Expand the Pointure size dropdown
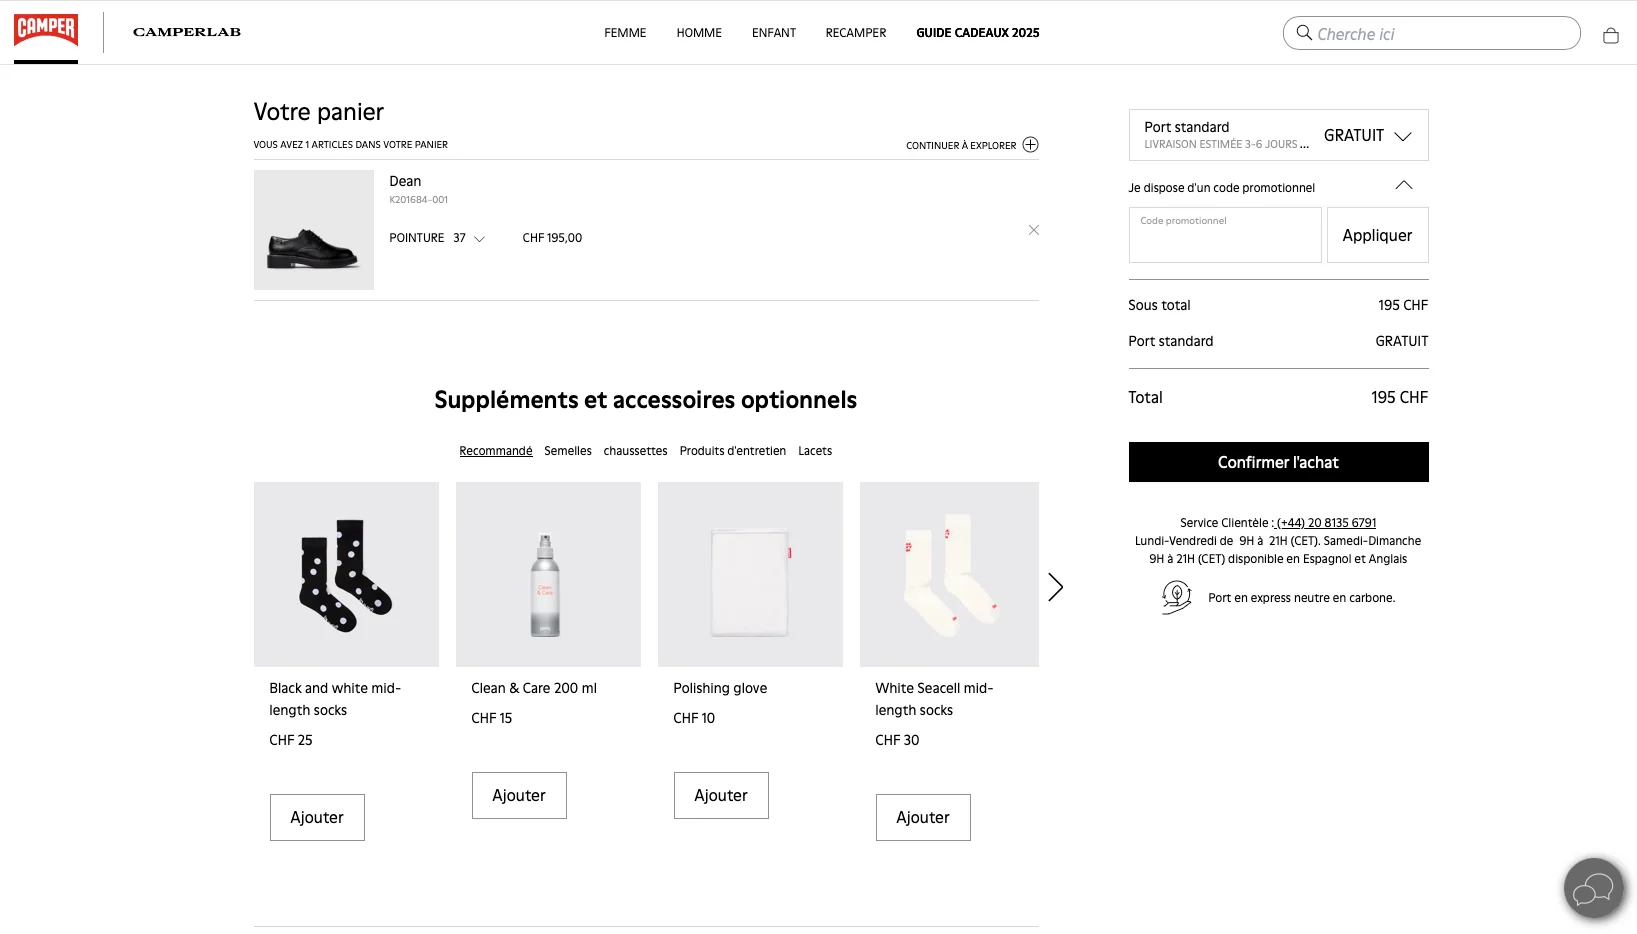This screenshot has height=934, width=1637. [480, 239]
